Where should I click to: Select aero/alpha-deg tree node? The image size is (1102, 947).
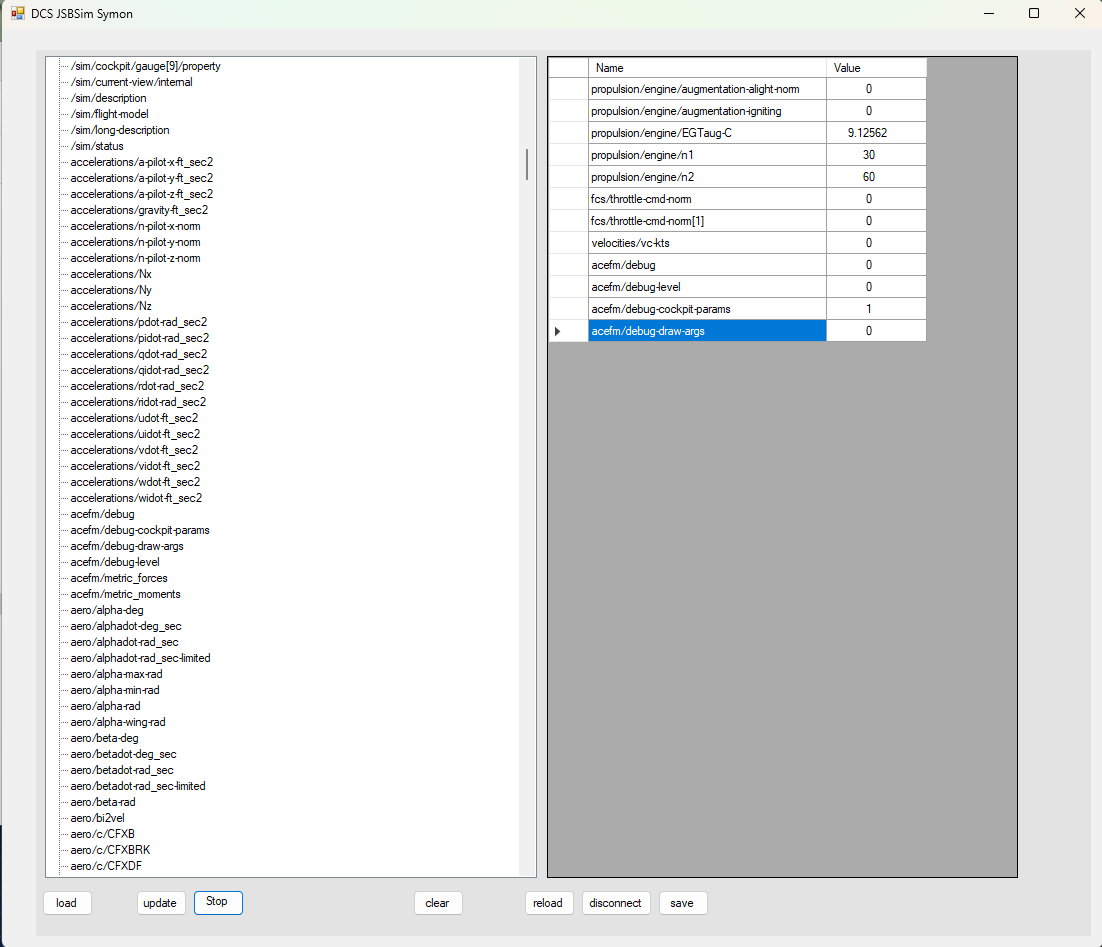(x=107, y=610)
